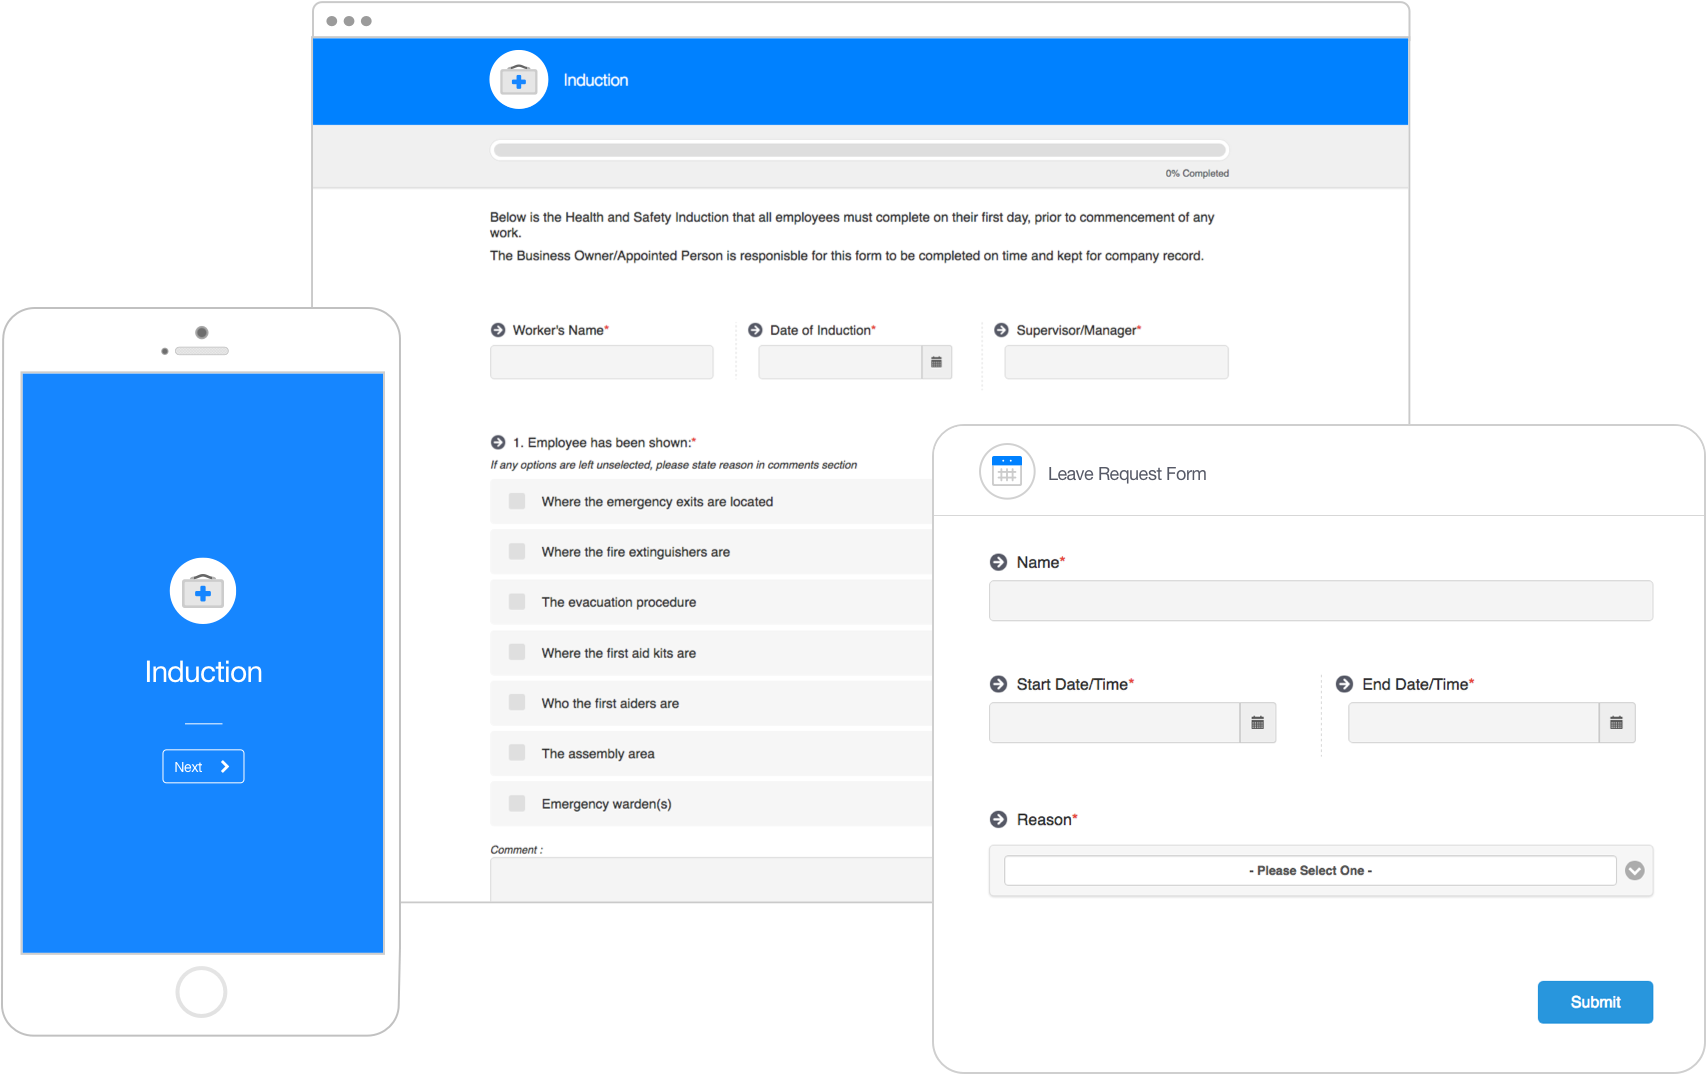Check the 'Emergency warden(s)' option
Image resolution: width=1706 pixels, height=1074 pixels.
517,803
